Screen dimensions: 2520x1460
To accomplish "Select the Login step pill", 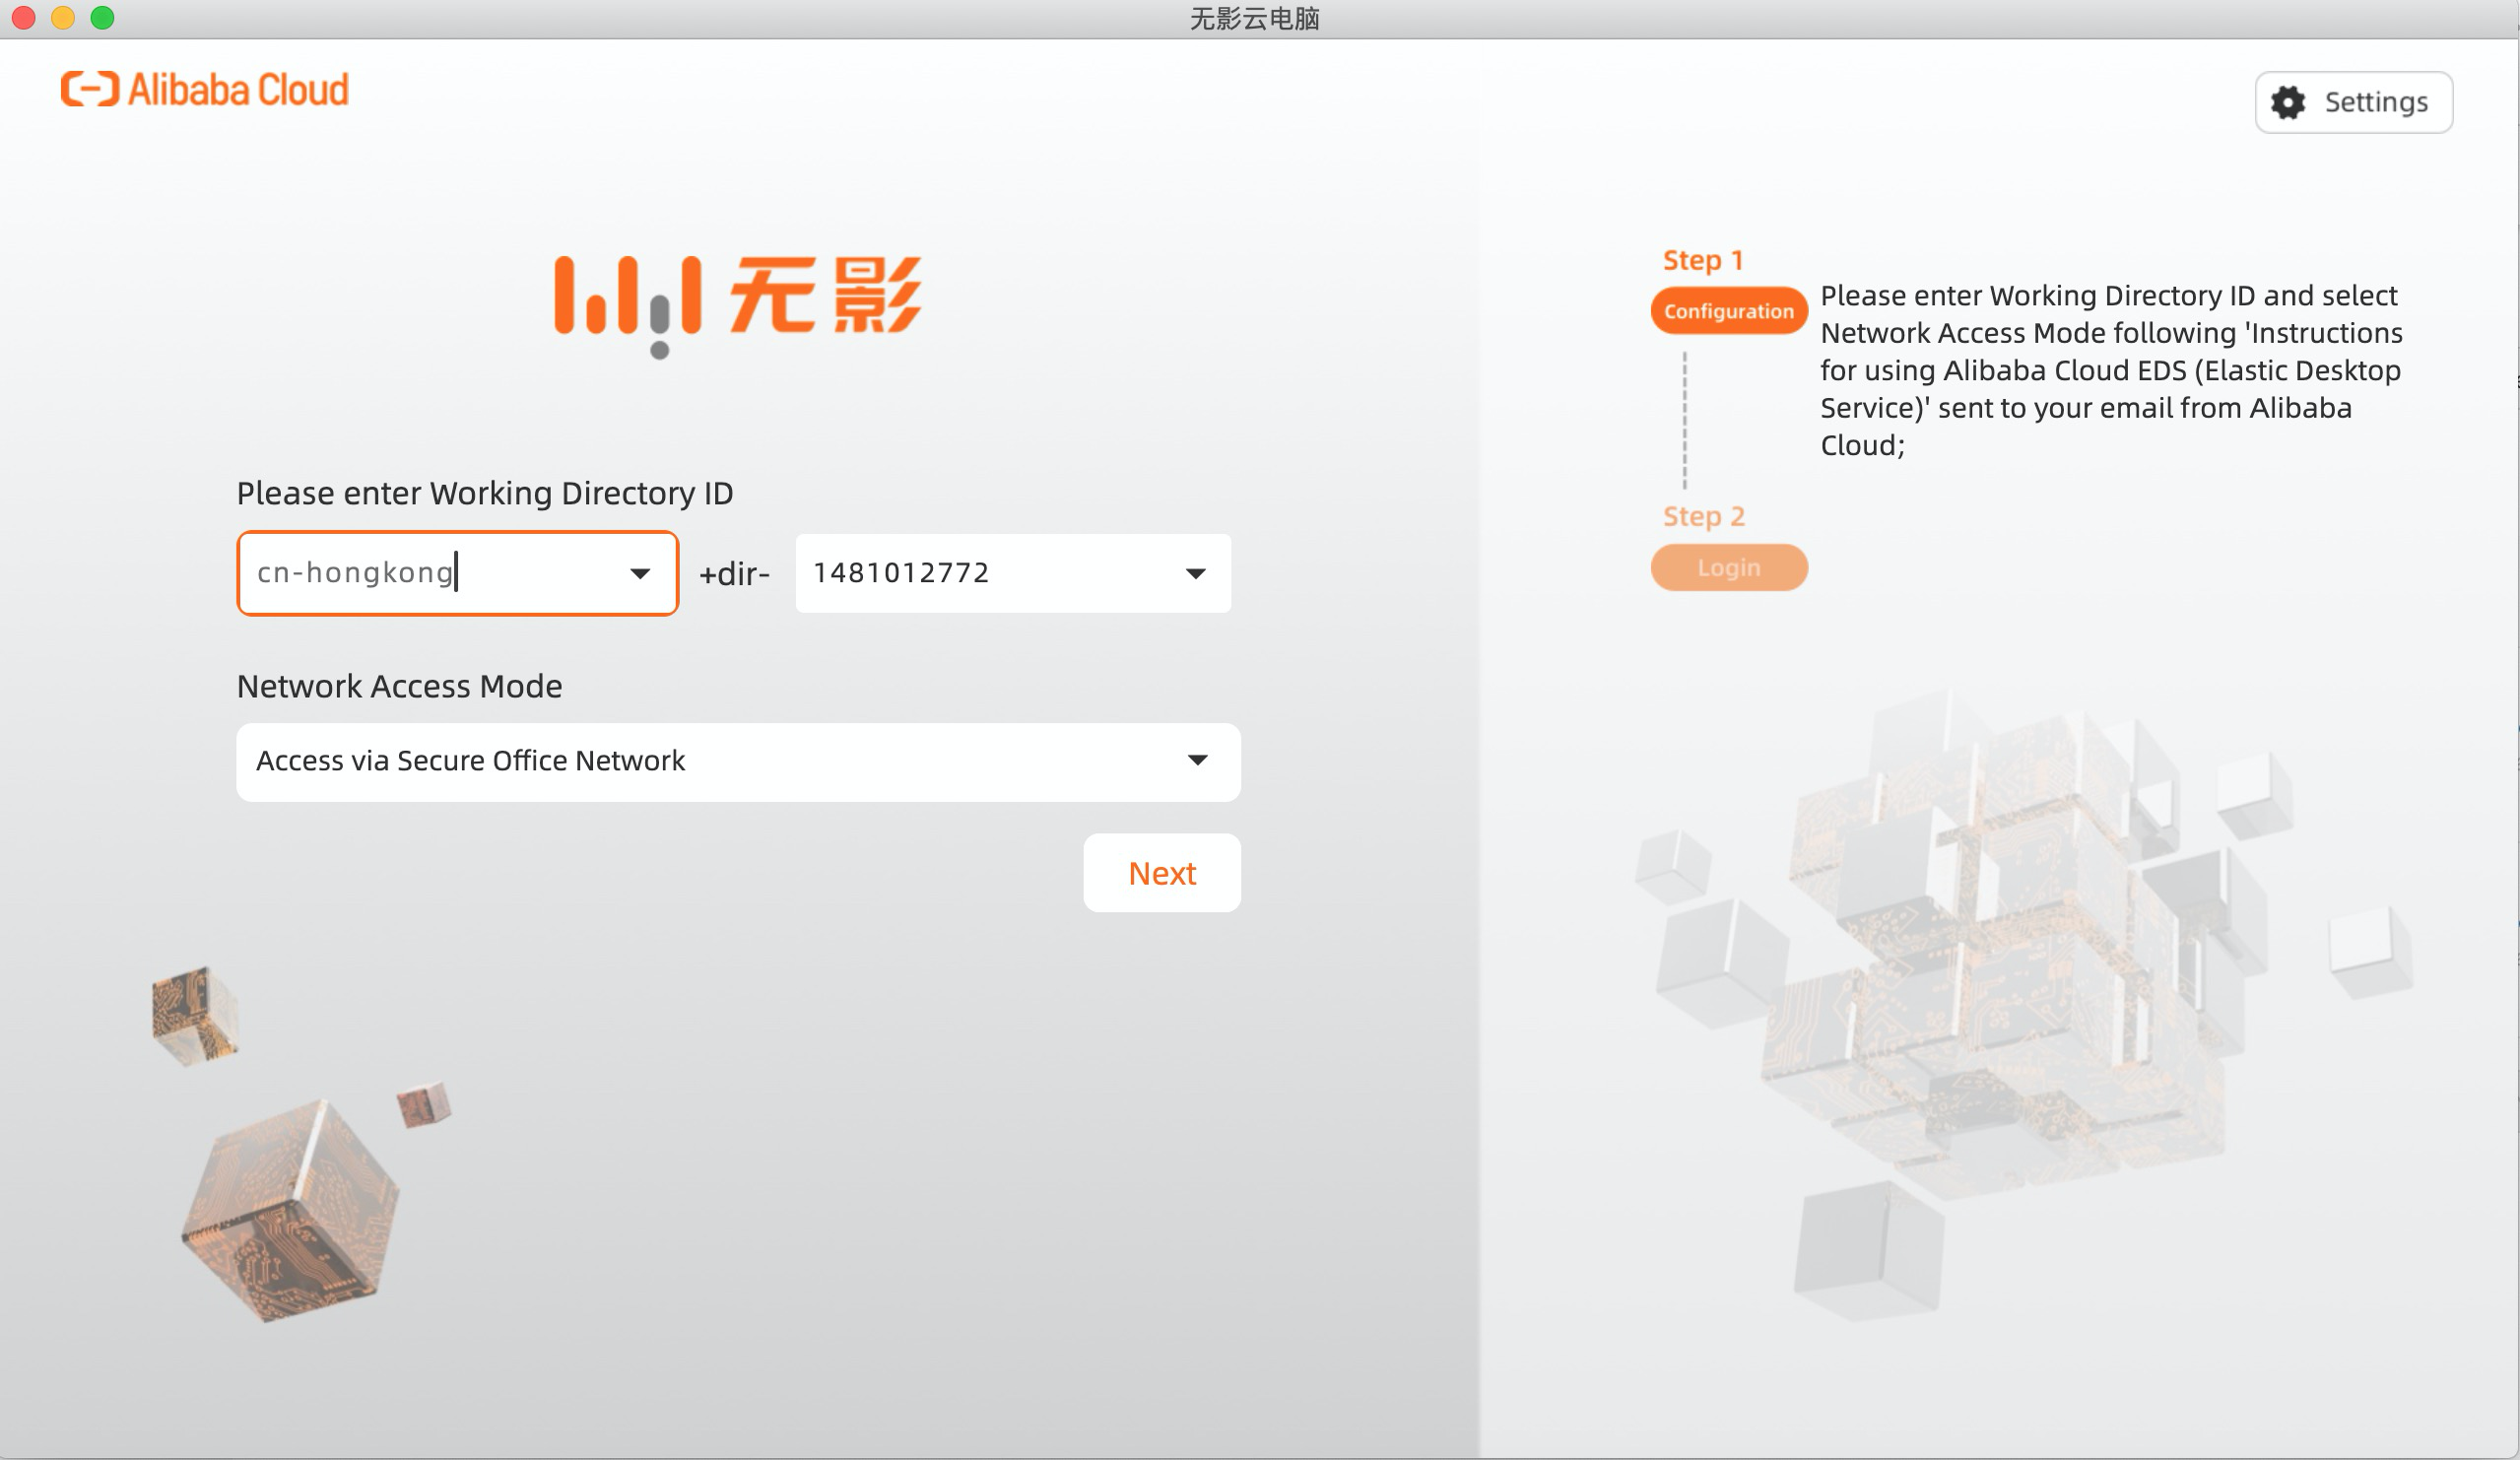I will (1728, 568).
